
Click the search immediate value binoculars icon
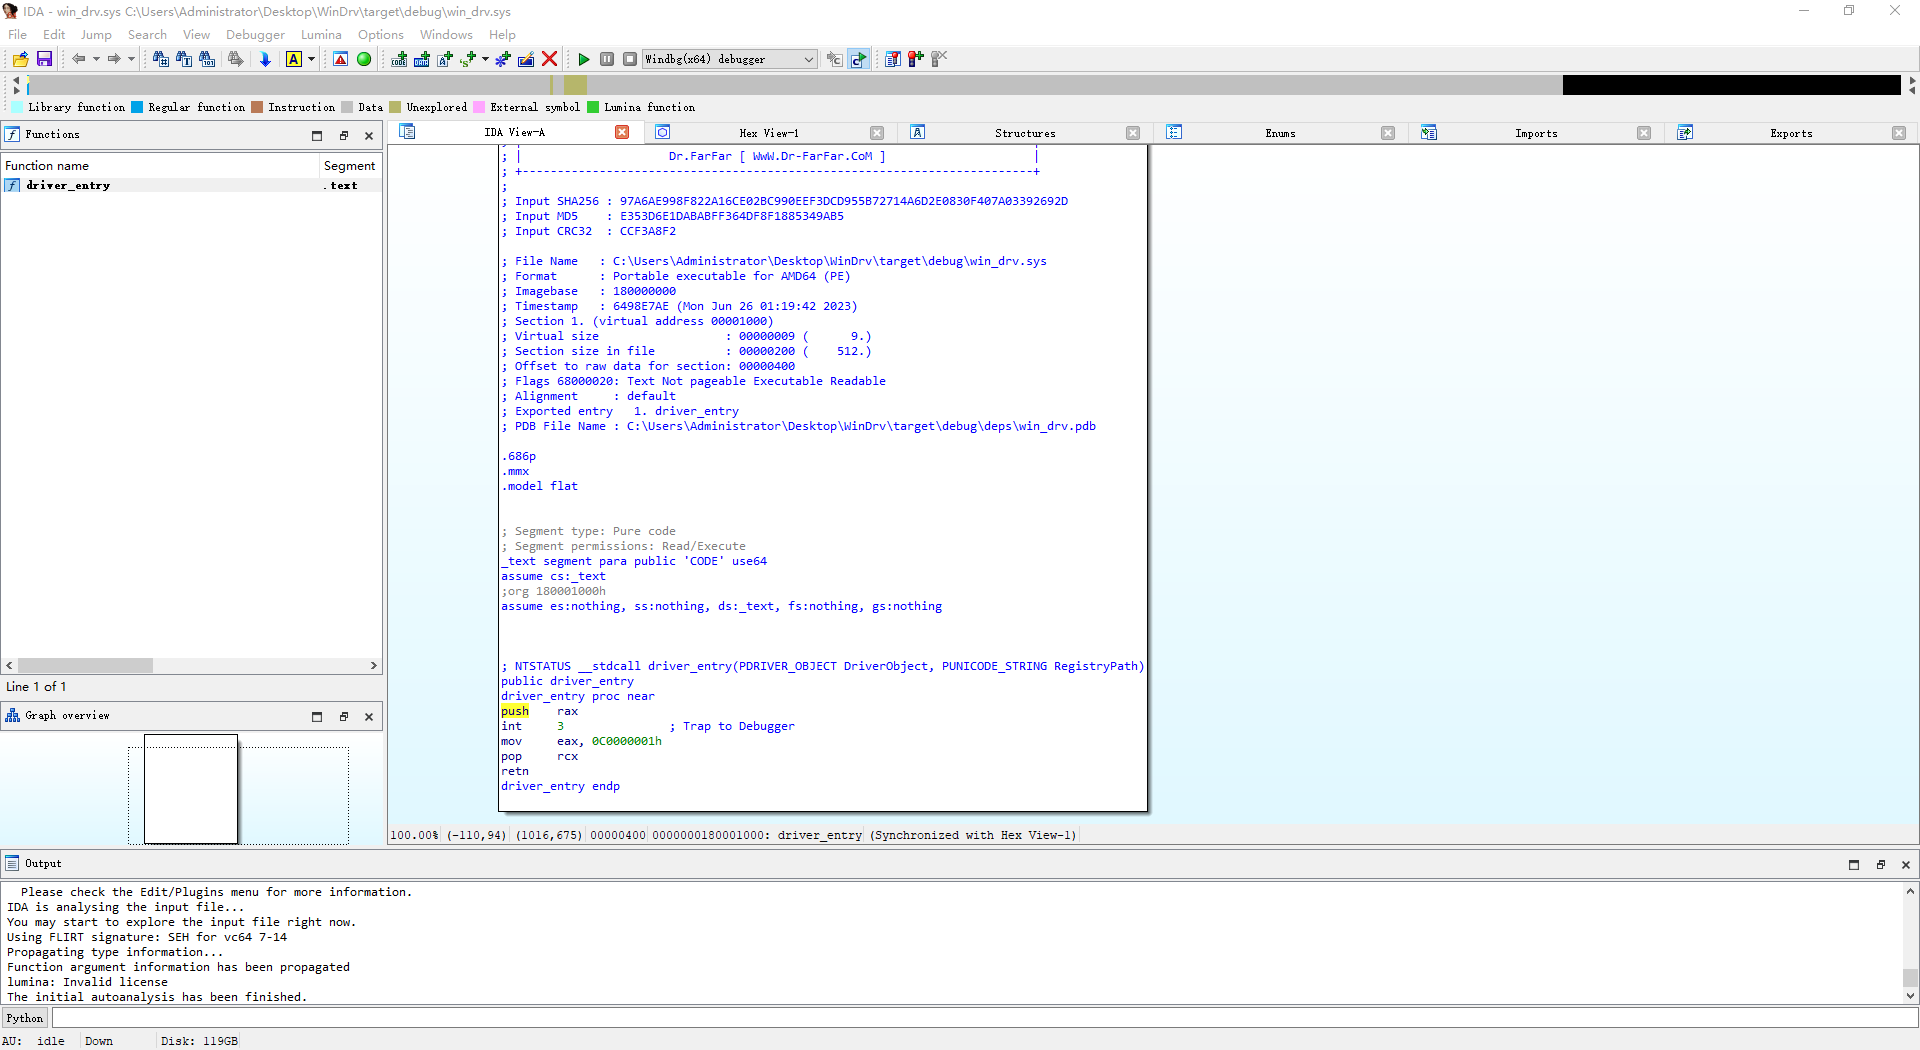pos(160,59)
